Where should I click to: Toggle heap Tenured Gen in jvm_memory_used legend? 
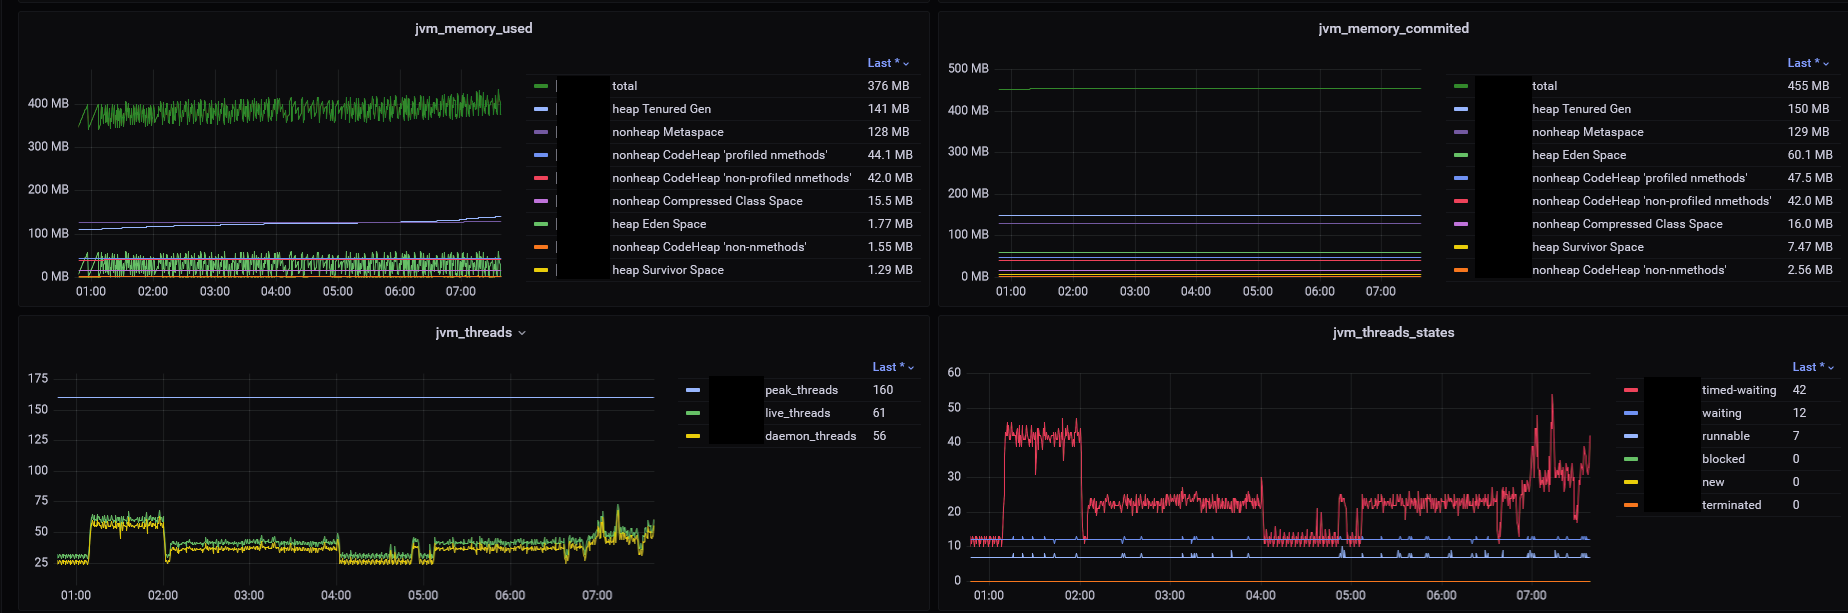pyautogui.click(x=662, y=109)
